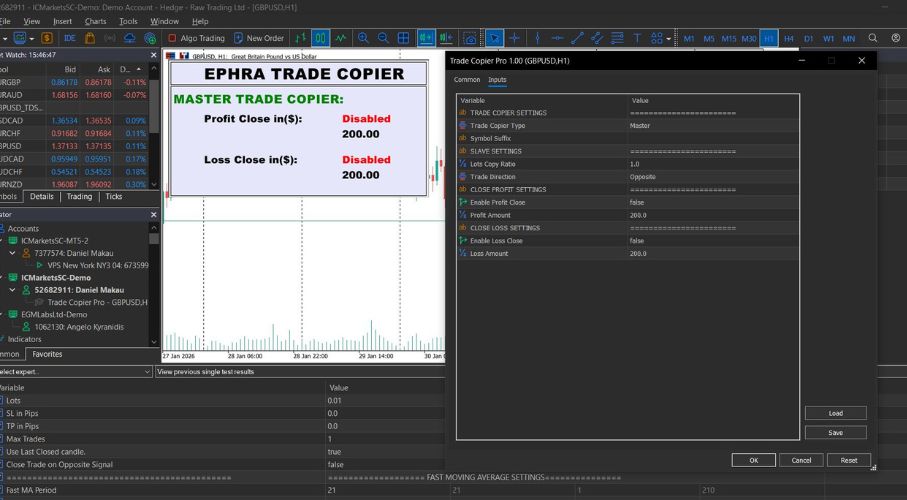The width and height of the screenshot is (907, 500).
Task: Open the search magnifier in toolbar
Action: pyautogui.click(x=873, y=38)
